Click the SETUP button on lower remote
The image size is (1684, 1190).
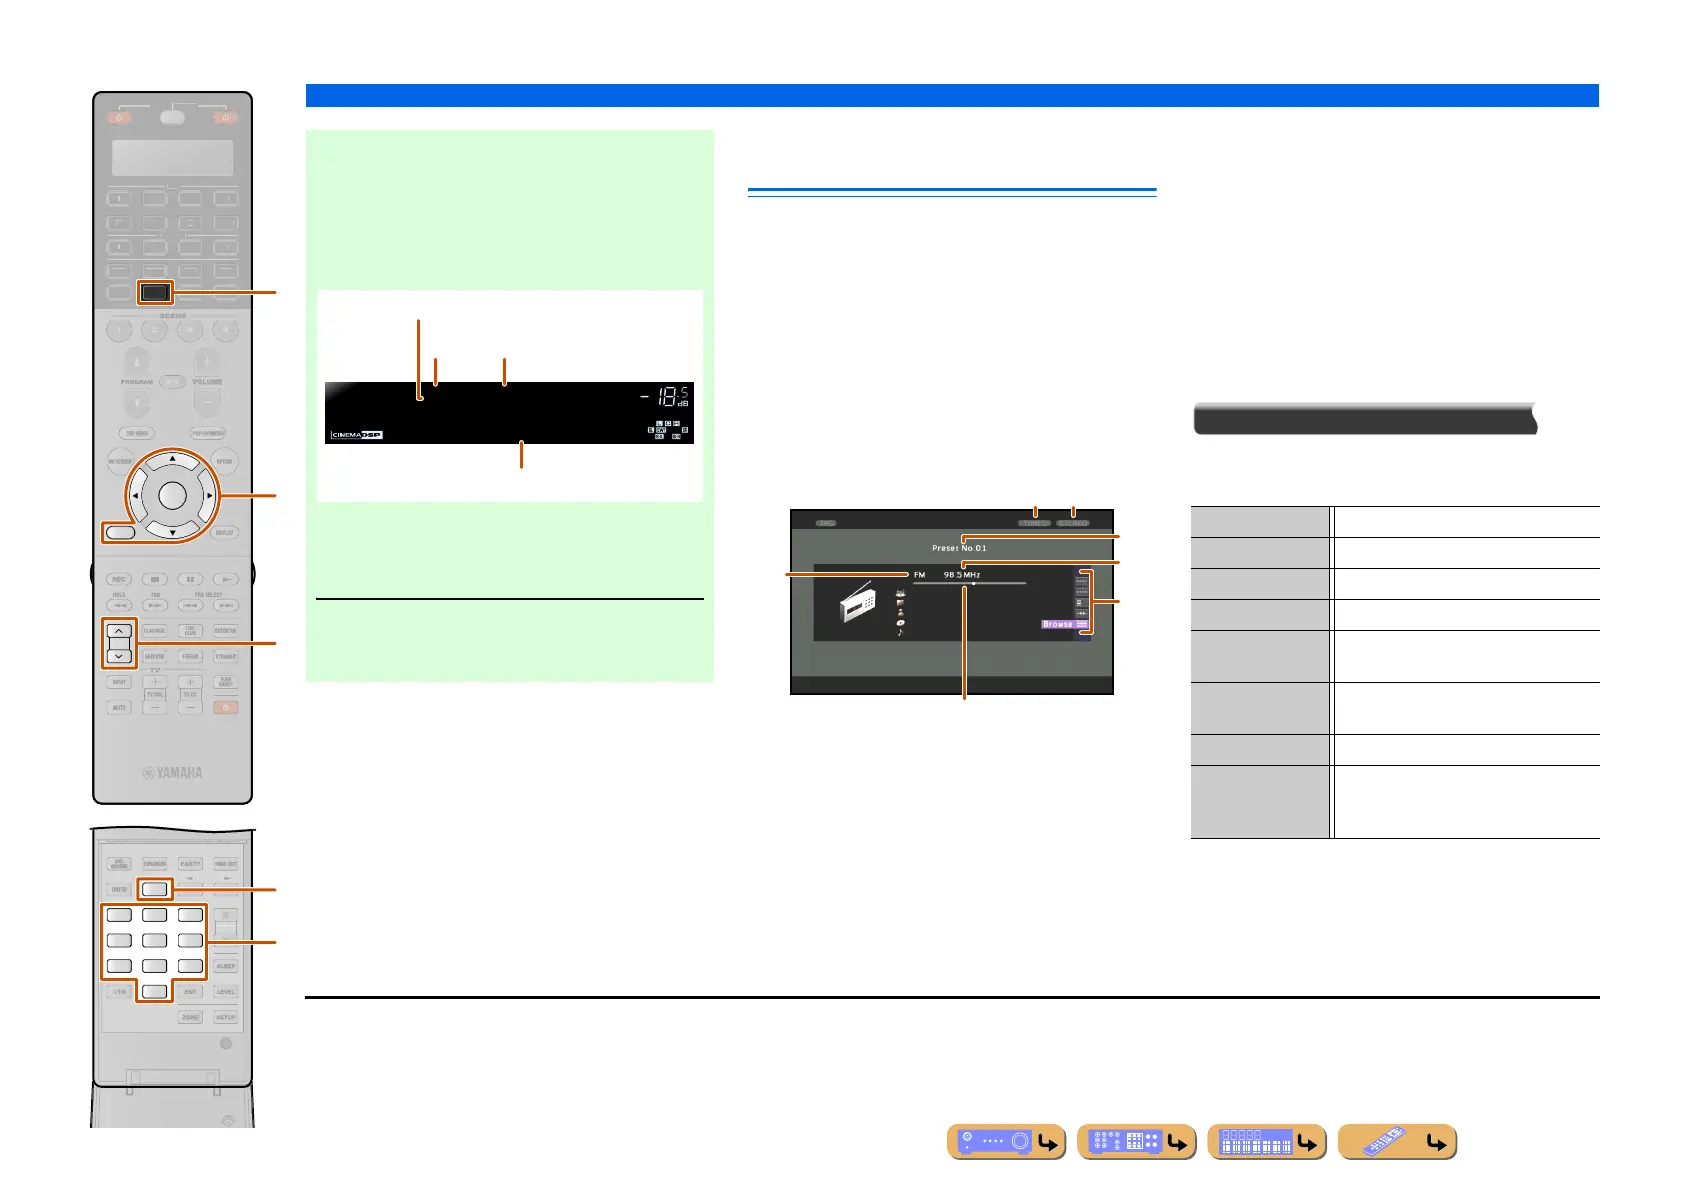tap(226, 1017)
